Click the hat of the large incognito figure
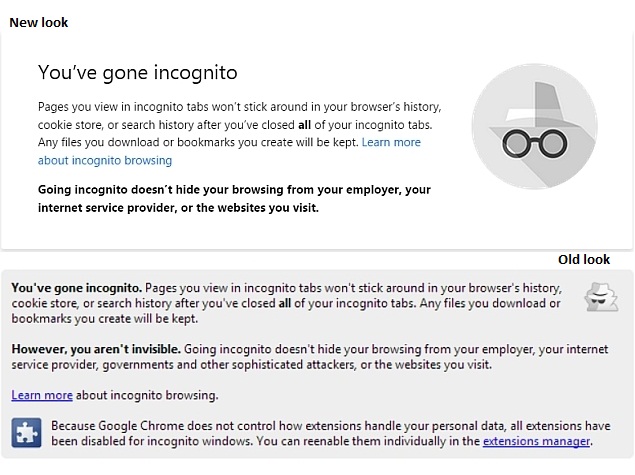Viewport: 635px width, 475px height. pyautogui.click(x=535, y=107)
